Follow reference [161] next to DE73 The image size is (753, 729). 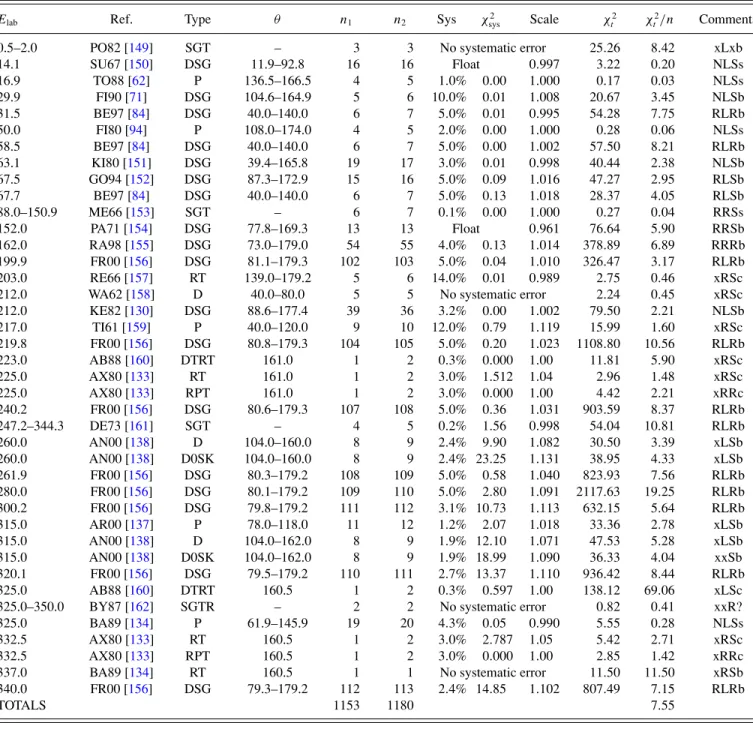[x=139, y=425]
